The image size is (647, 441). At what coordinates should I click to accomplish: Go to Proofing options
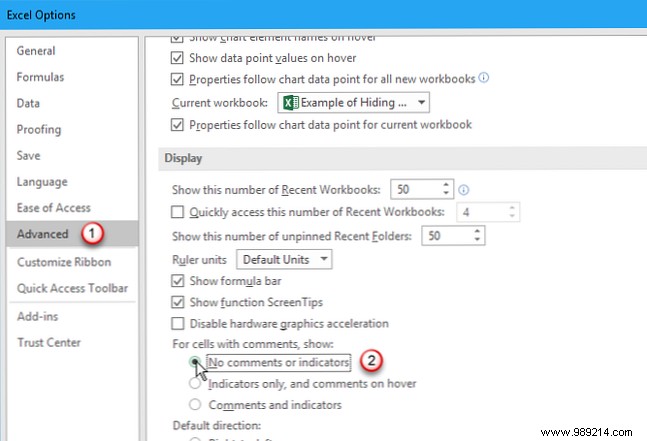pos(39,130)
